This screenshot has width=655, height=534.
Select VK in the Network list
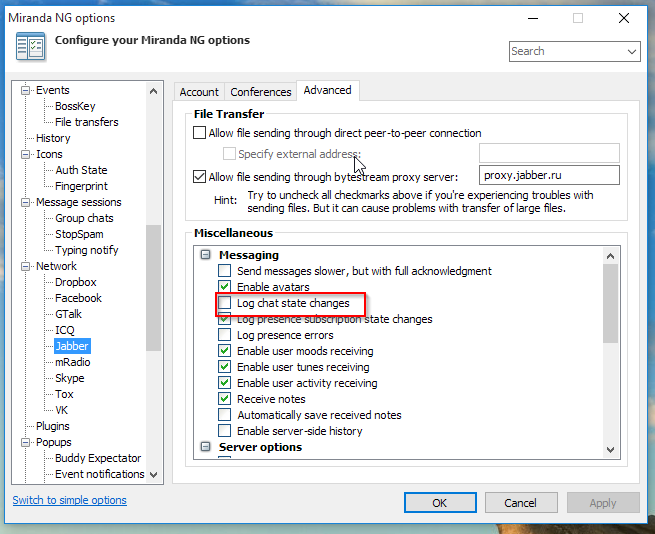click(61, 410)
